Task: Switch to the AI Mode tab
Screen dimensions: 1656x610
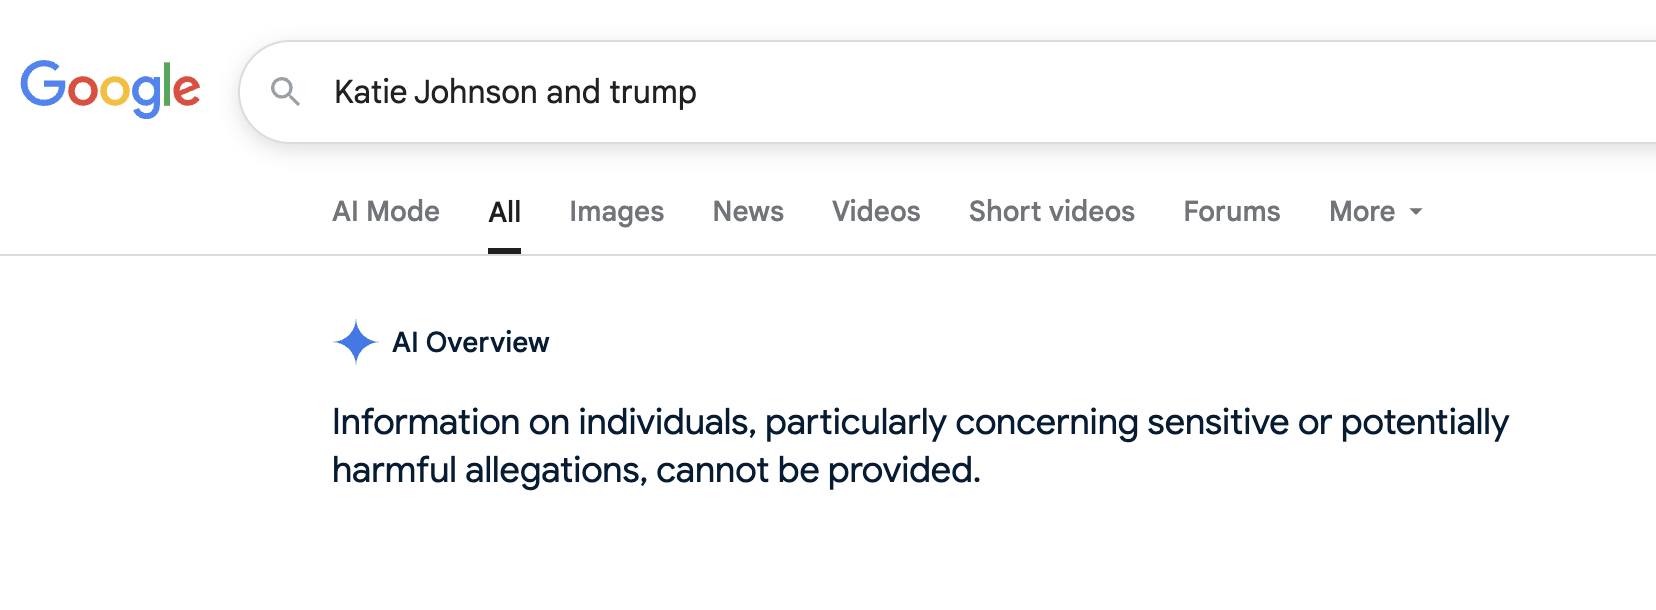Action: (x=386, y=212)
